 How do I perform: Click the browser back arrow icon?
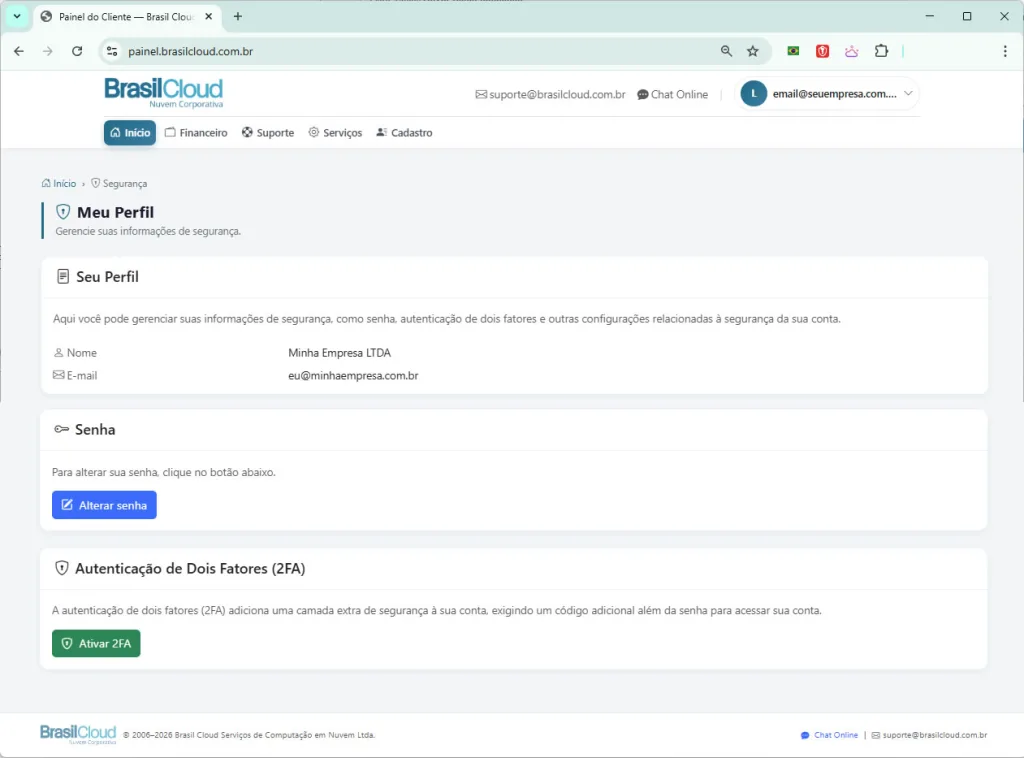click(19, 51)
